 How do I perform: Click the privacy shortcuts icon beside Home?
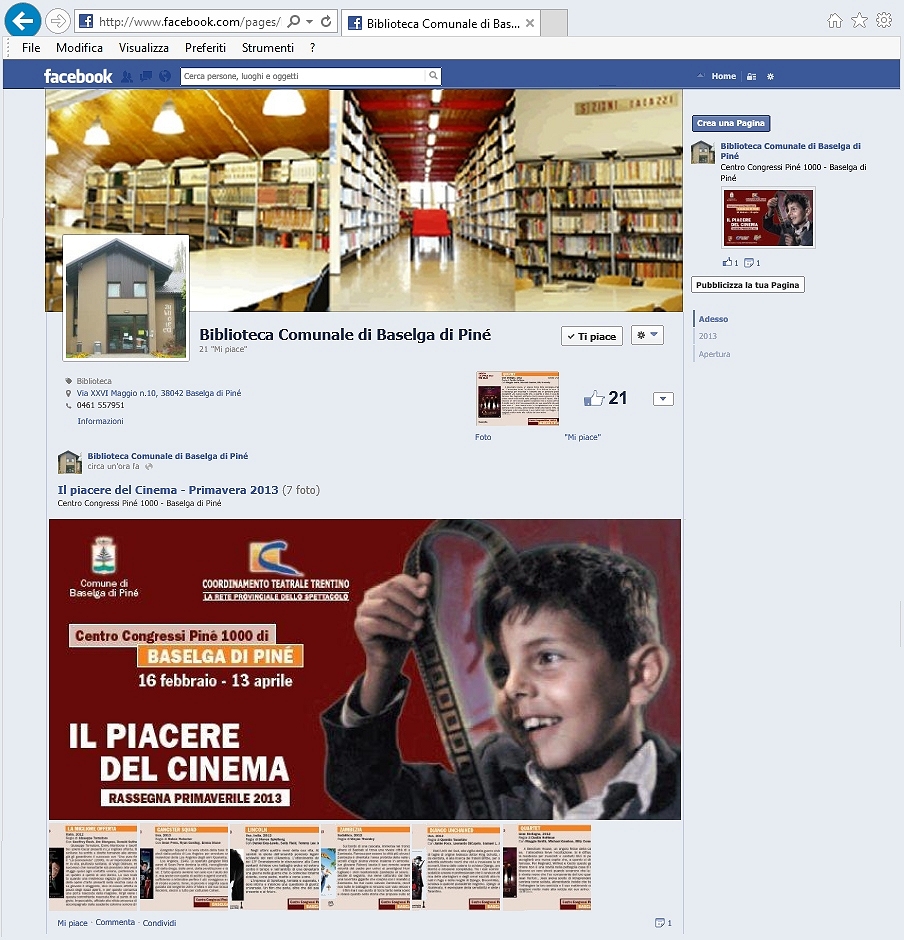click(751, 77)
